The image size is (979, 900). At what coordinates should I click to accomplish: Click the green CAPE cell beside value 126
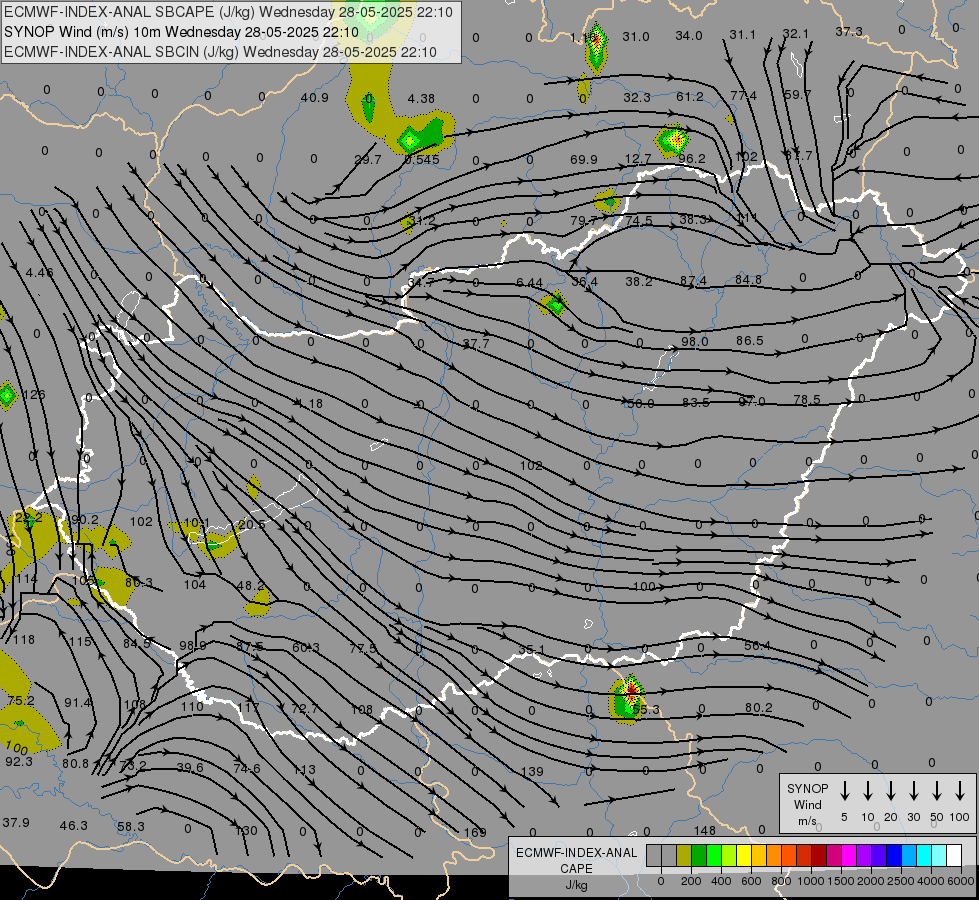pyautogui.click(x=7, y=395)
